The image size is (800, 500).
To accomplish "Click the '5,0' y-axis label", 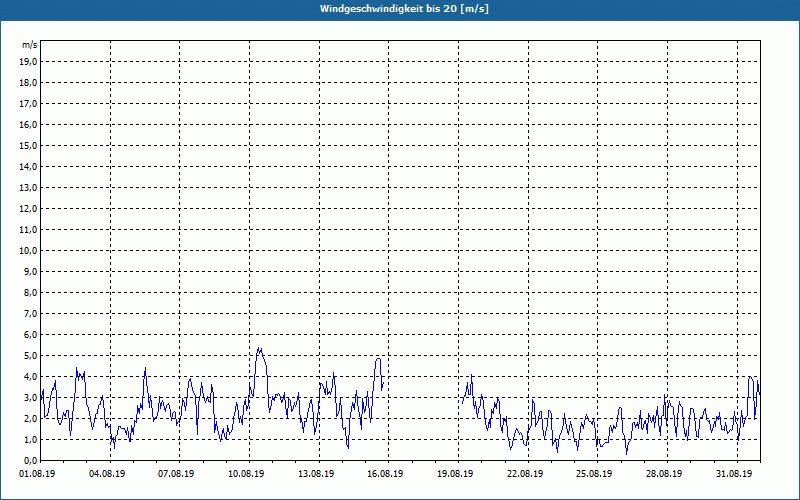I will pos(31,356).
